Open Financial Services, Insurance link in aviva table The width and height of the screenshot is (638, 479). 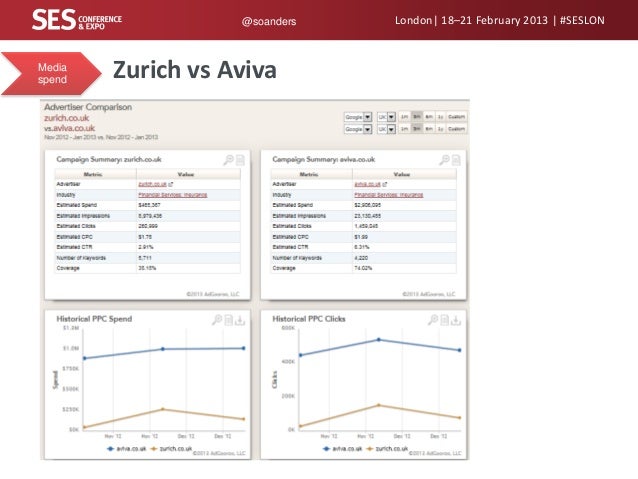pyautogui.click(x=389, y=195)
